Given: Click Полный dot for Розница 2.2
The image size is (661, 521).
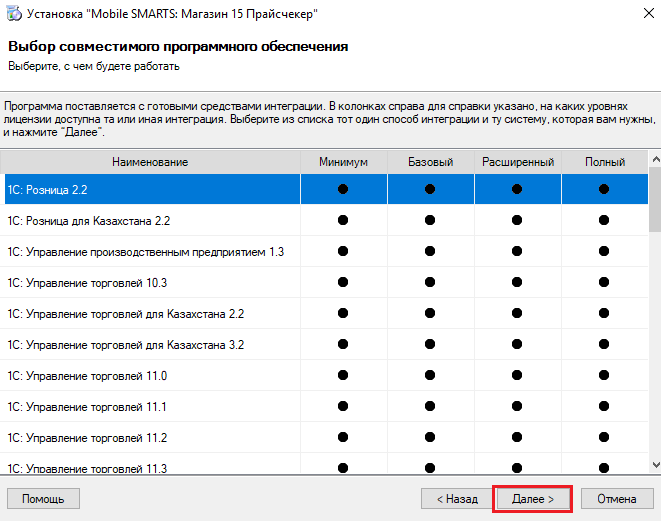Looking at the screenshot, I should point(604,189).
